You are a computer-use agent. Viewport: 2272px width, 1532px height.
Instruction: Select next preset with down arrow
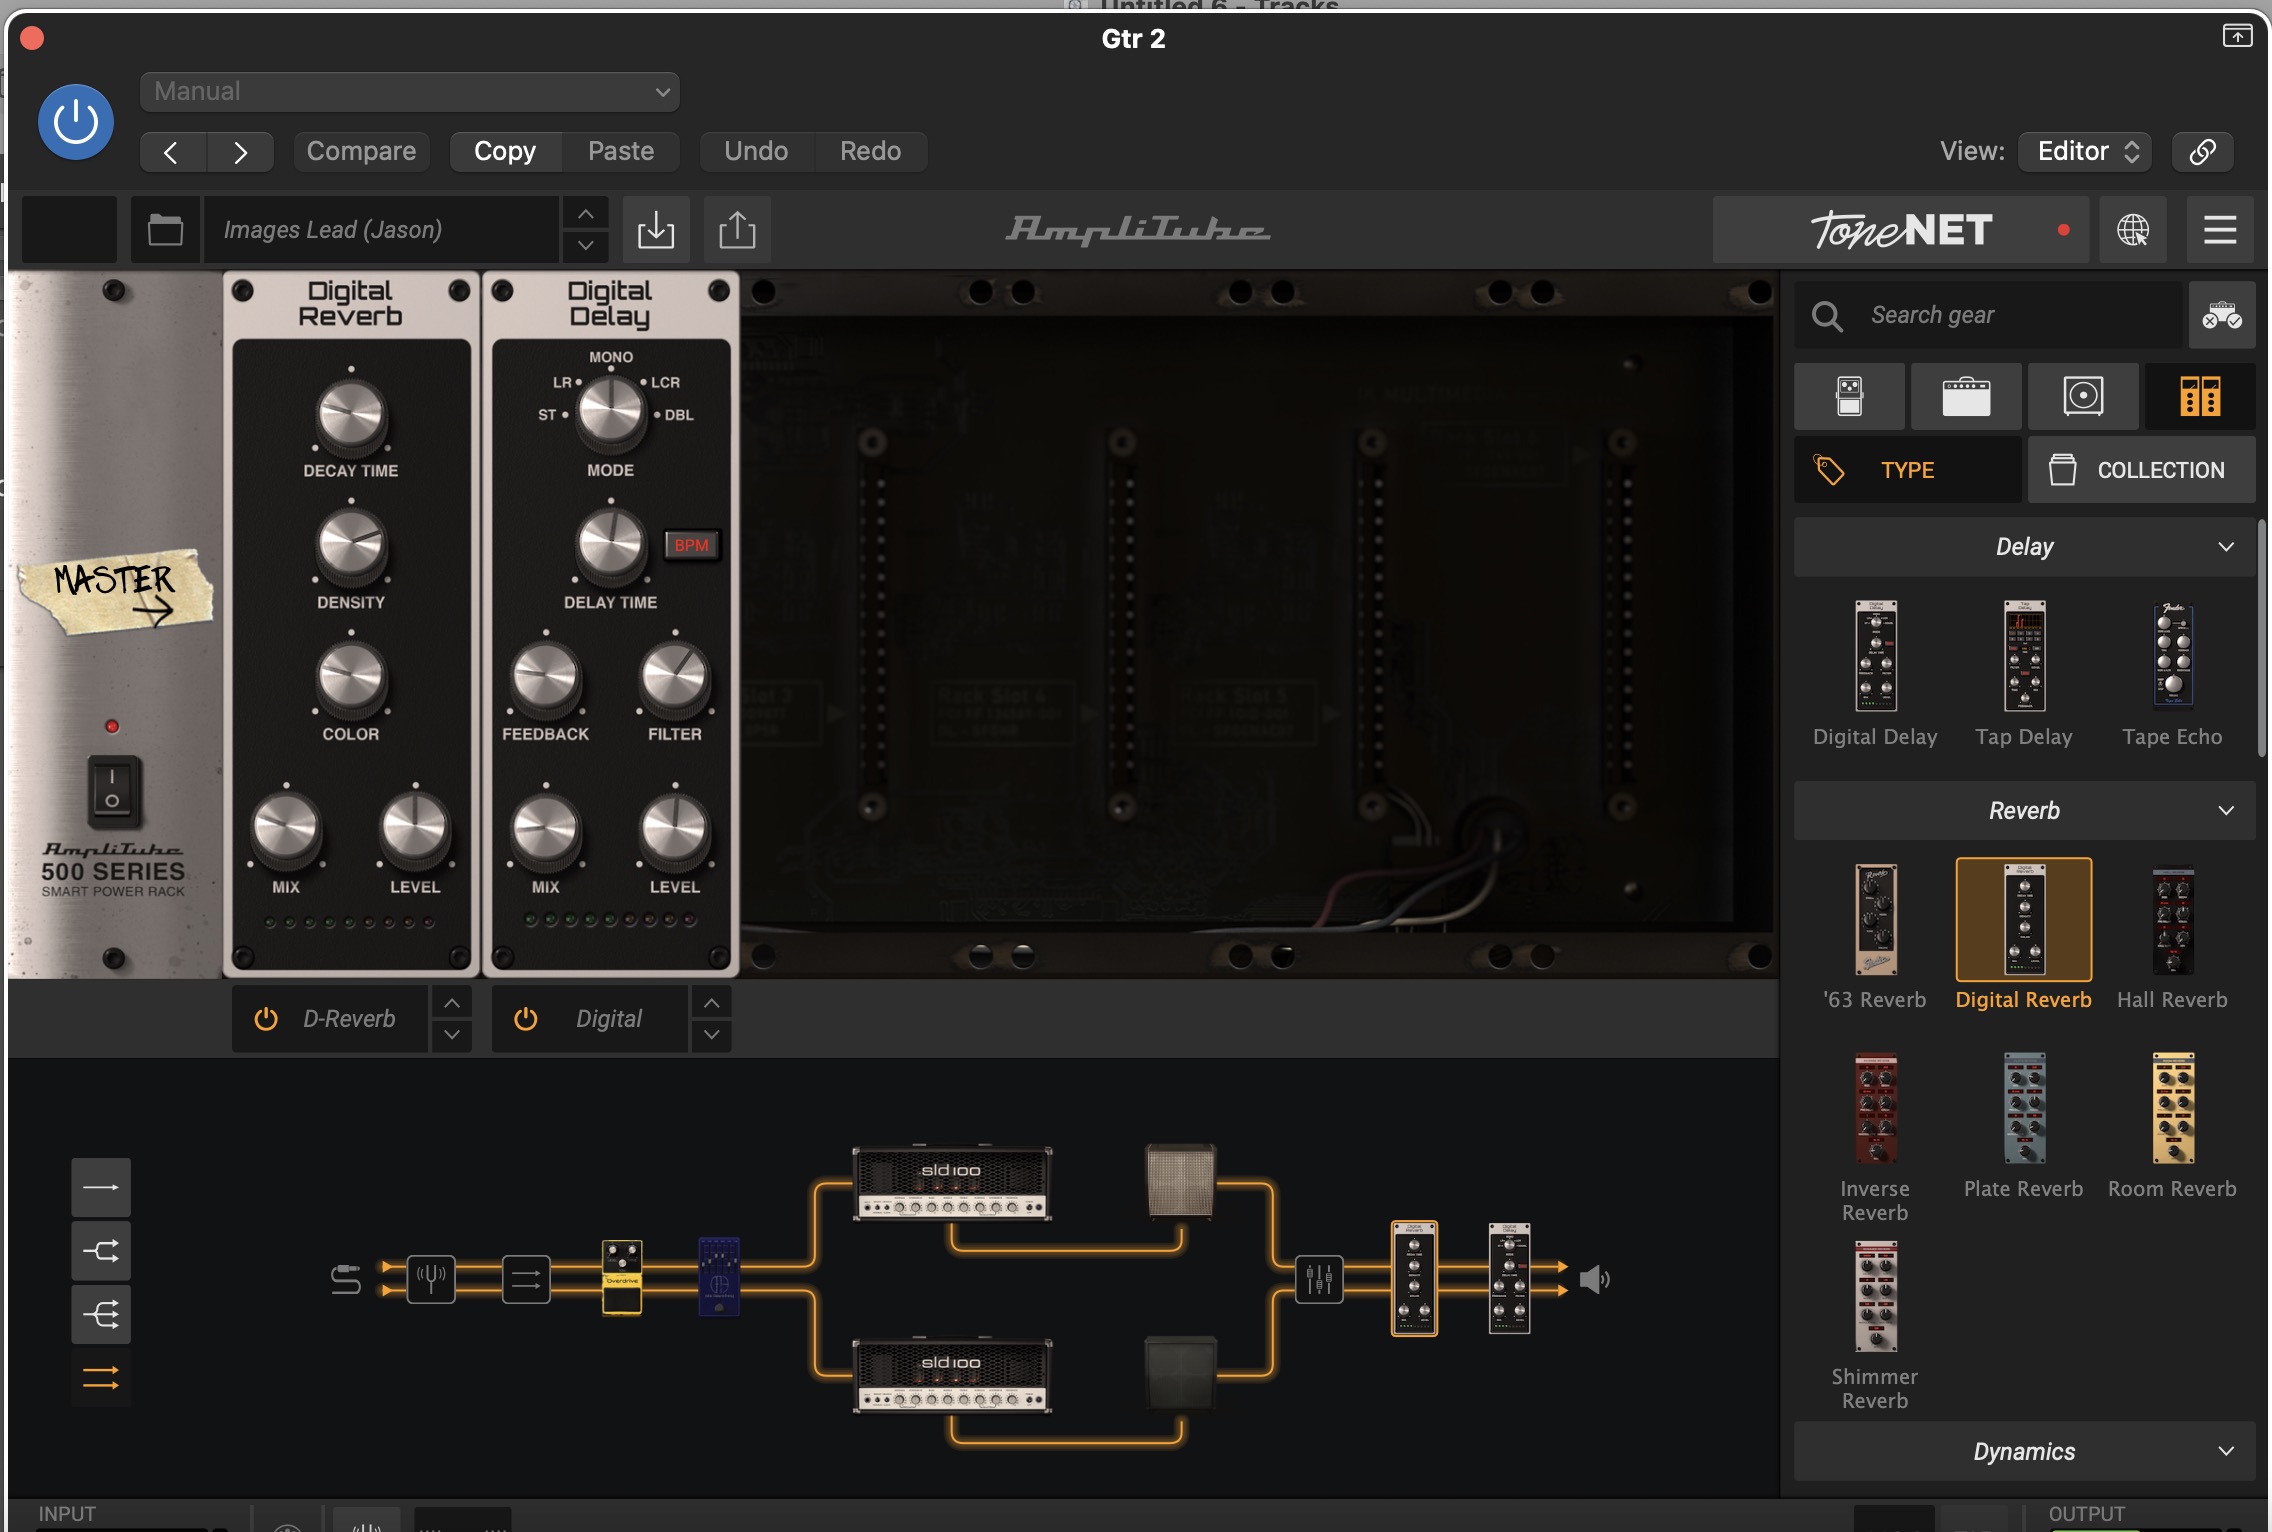pyautogui.click(x=586, y=246)
